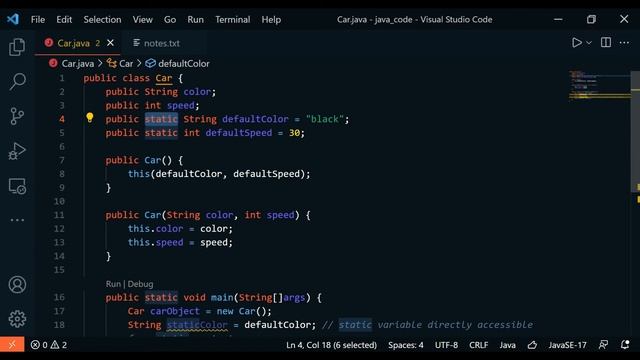Open the Terminal menu
Screen dimensions: 640x360
coord(233,20)
